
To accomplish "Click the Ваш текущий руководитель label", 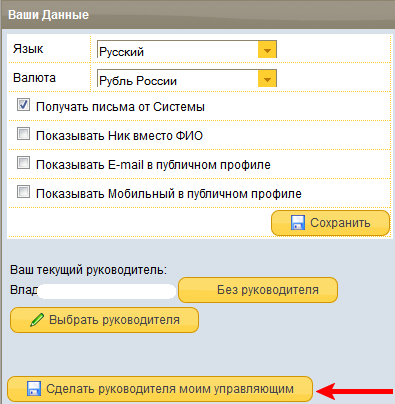I will (x=88, y=270).
